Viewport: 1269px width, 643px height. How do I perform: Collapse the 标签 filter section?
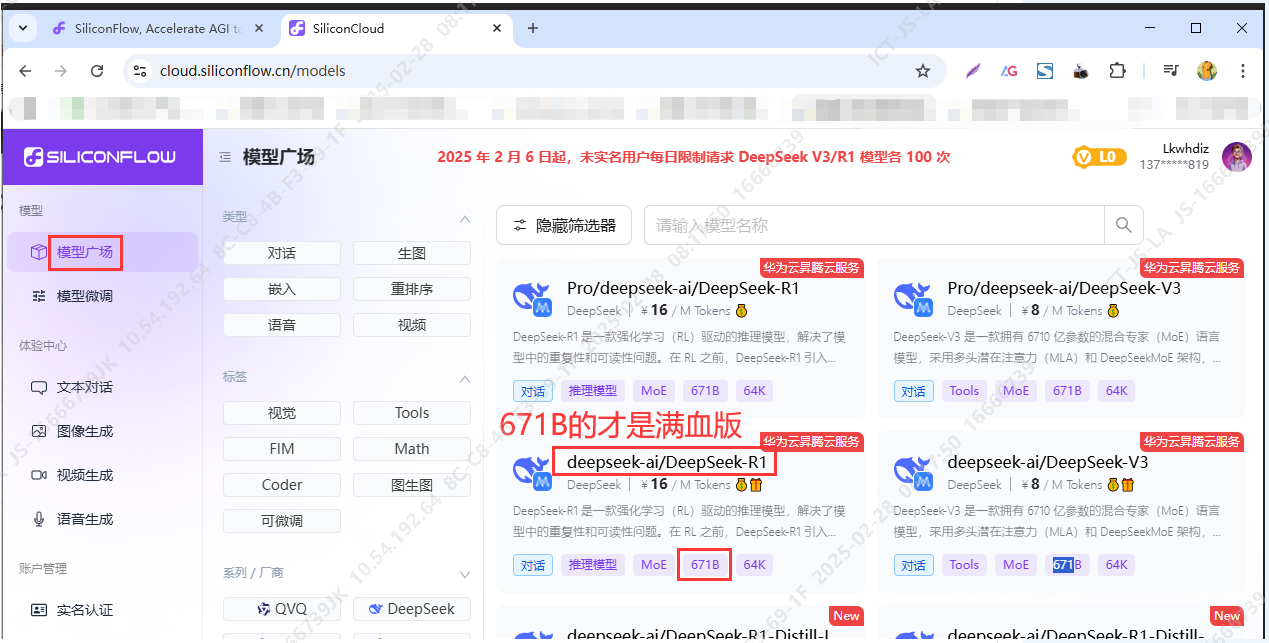click(464, 378)
